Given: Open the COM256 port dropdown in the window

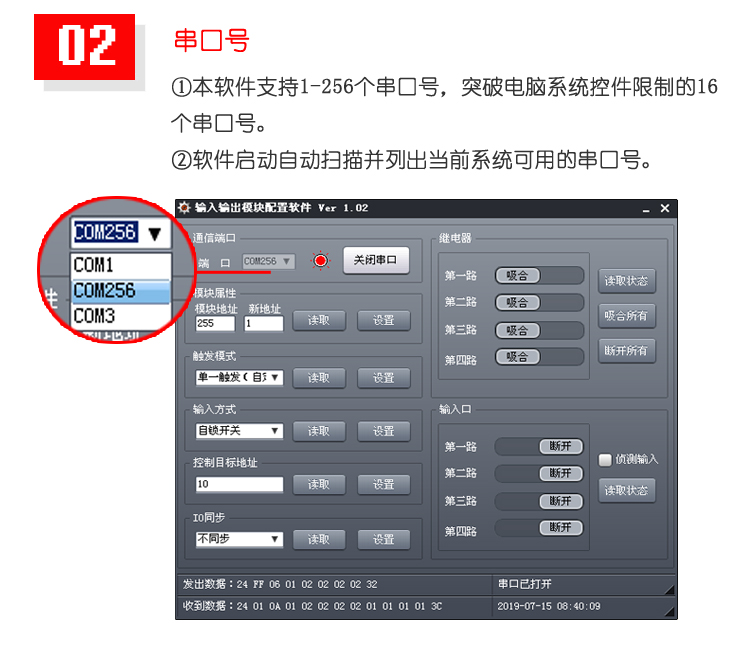Looking at the screenshot, I should (x=268, y=261).
